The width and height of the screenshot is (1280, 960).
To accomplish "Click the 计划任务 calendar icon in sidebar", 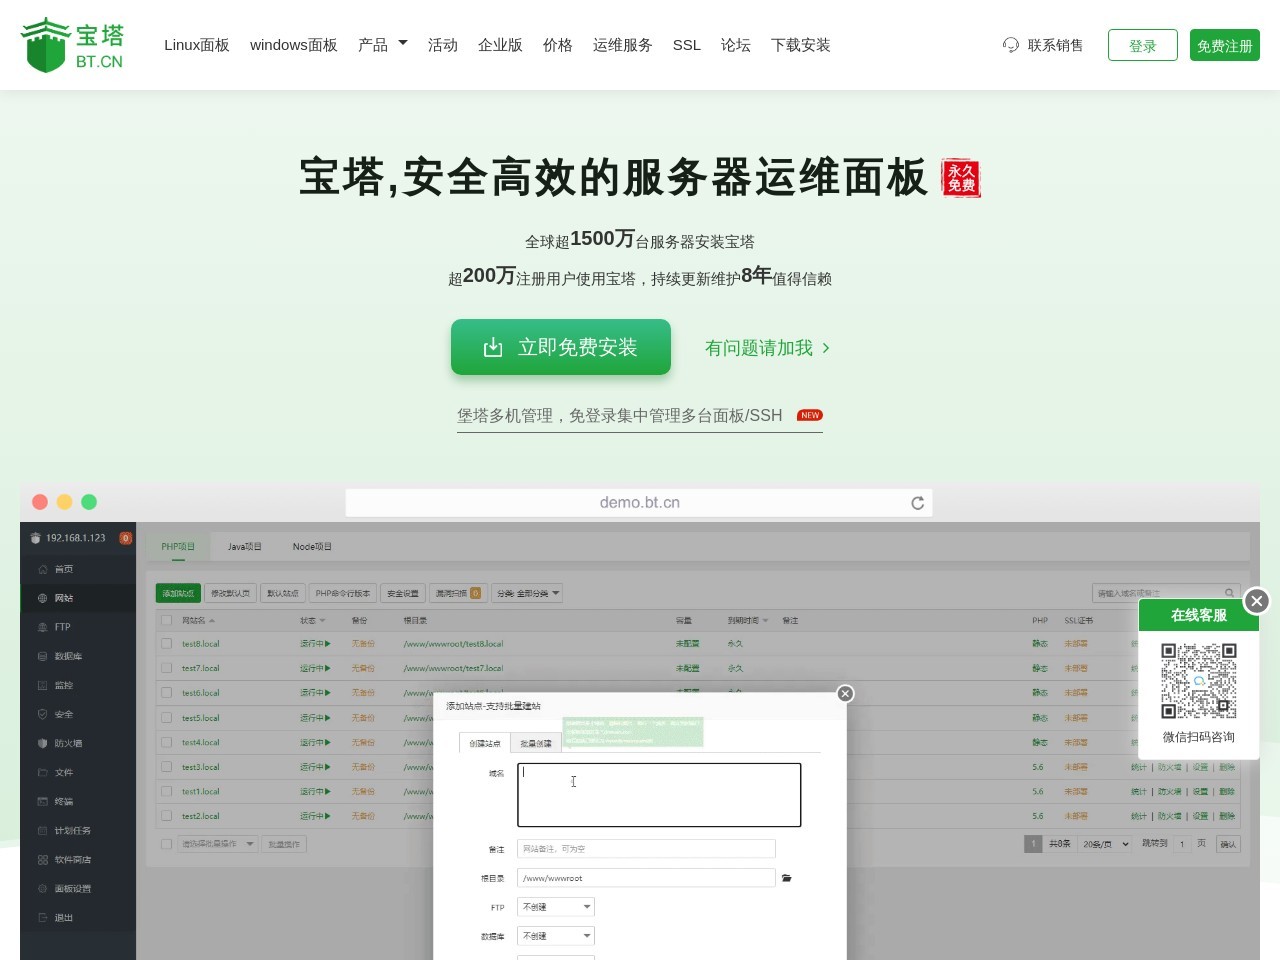I will point(43,830).
